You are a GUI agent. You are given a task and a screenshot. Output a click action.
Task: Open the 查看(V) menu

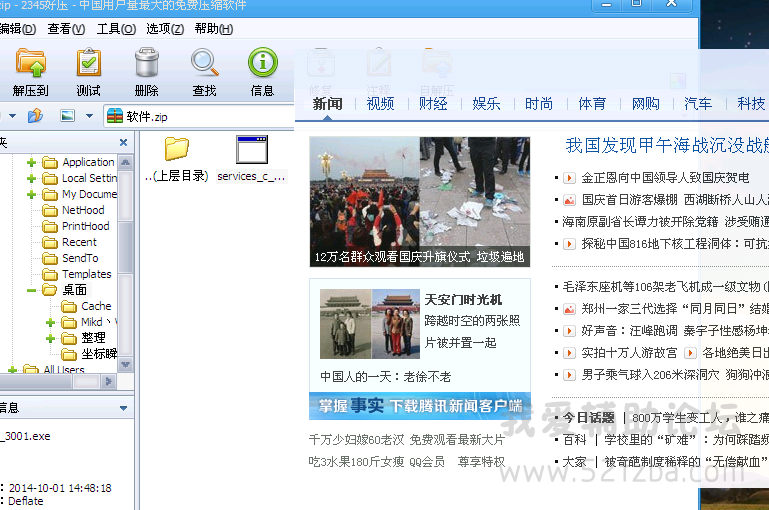[x=66, y=29]
